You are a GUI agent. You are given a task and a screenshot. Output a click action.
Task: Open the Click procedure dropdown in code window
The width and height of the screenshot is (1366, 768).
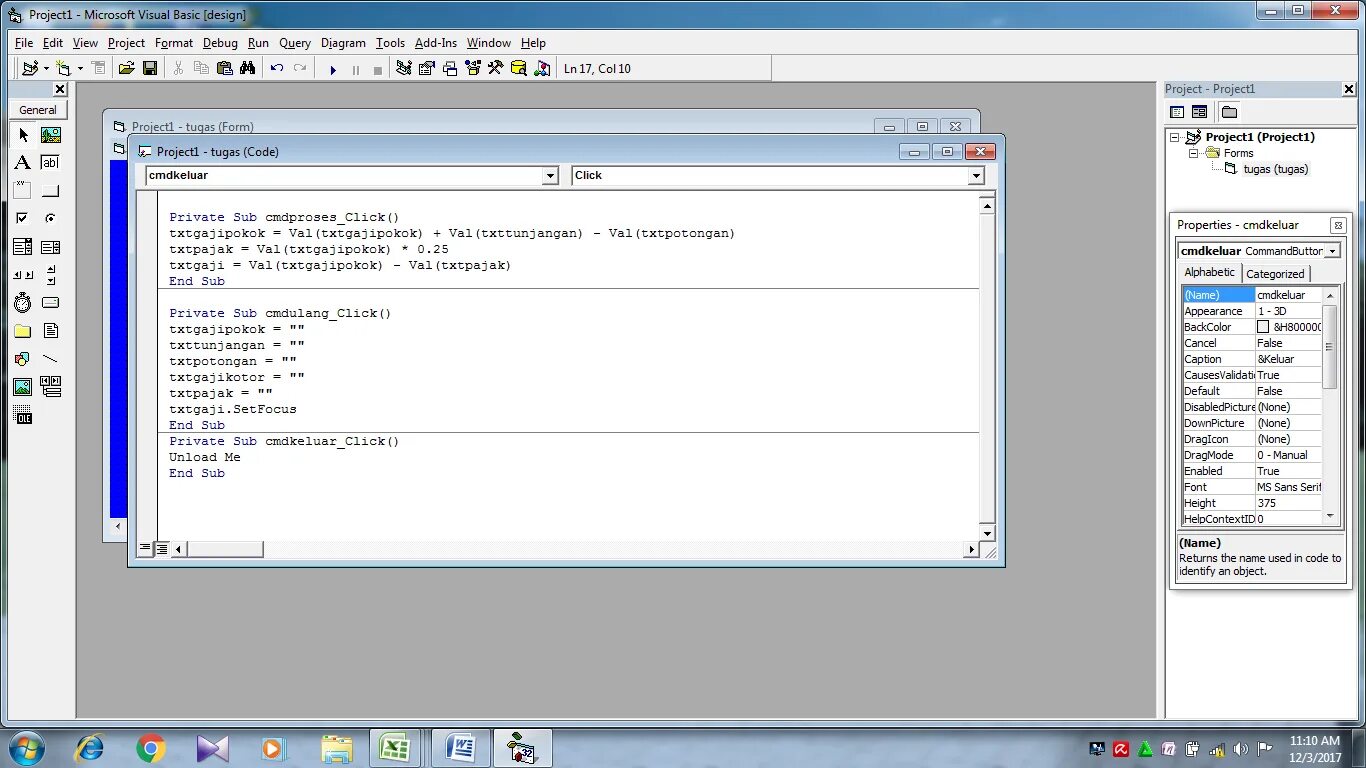click(976, 176)
